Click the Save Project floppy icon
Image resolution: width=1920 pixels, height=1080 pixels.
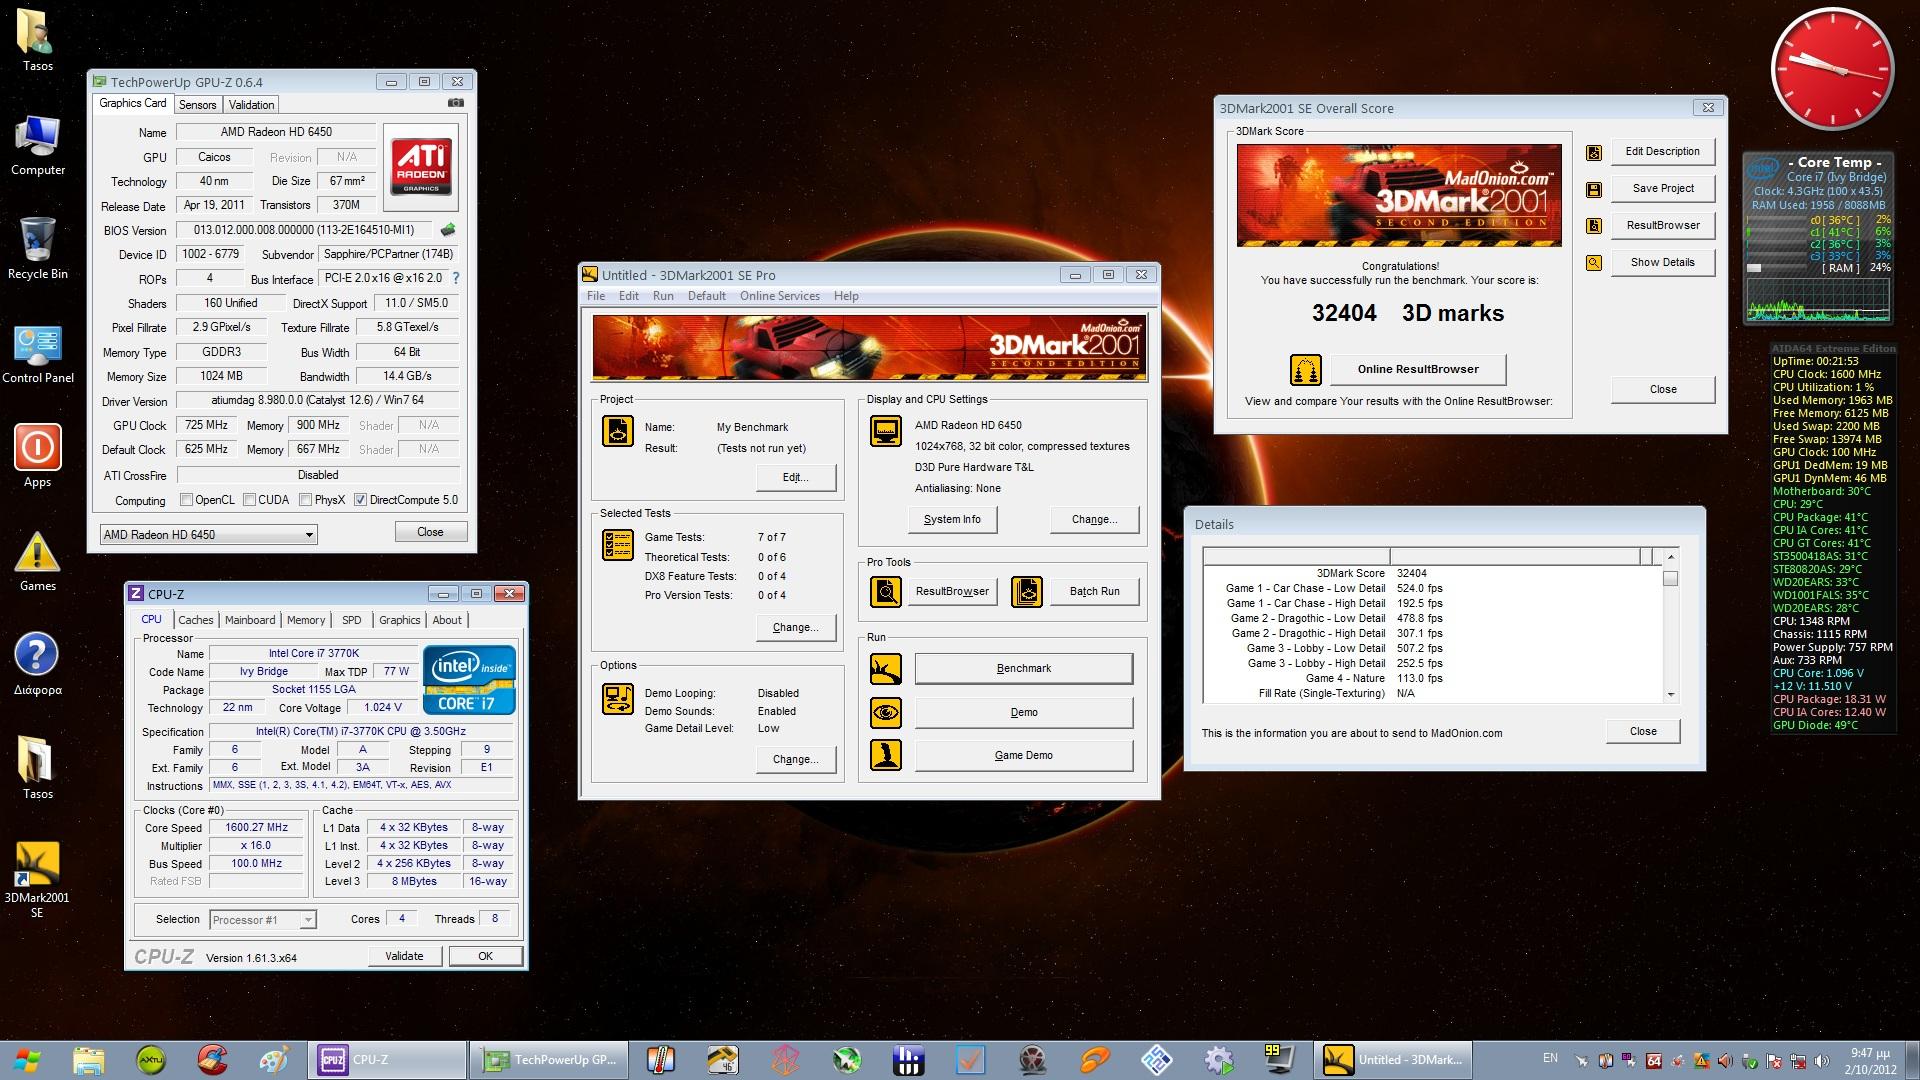coord(1594,189)
